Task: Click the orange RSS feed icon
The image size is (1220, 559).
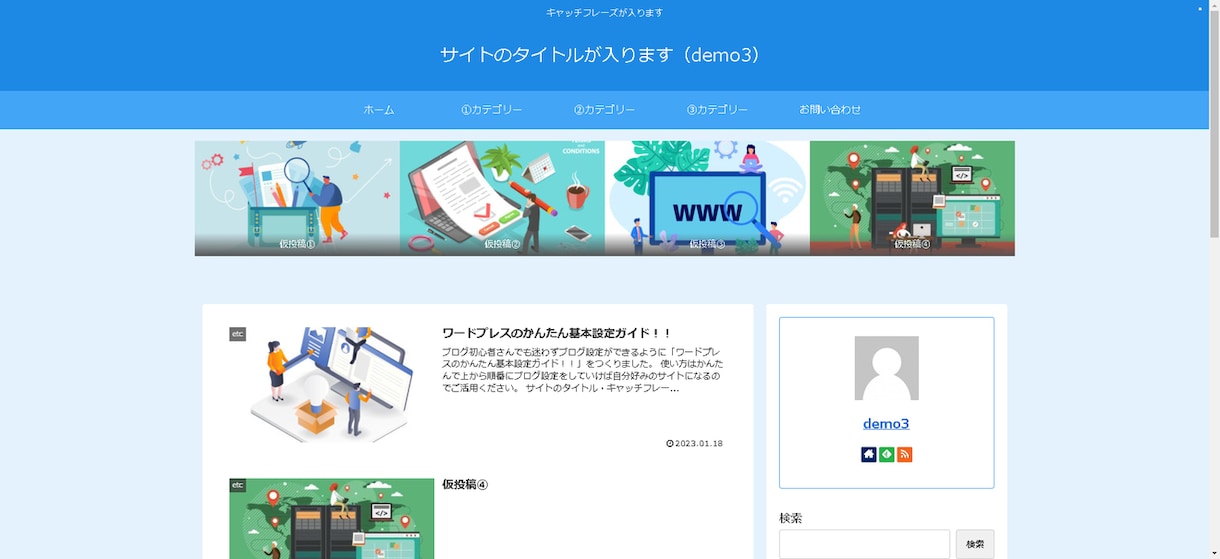Action: pos(904,454)
